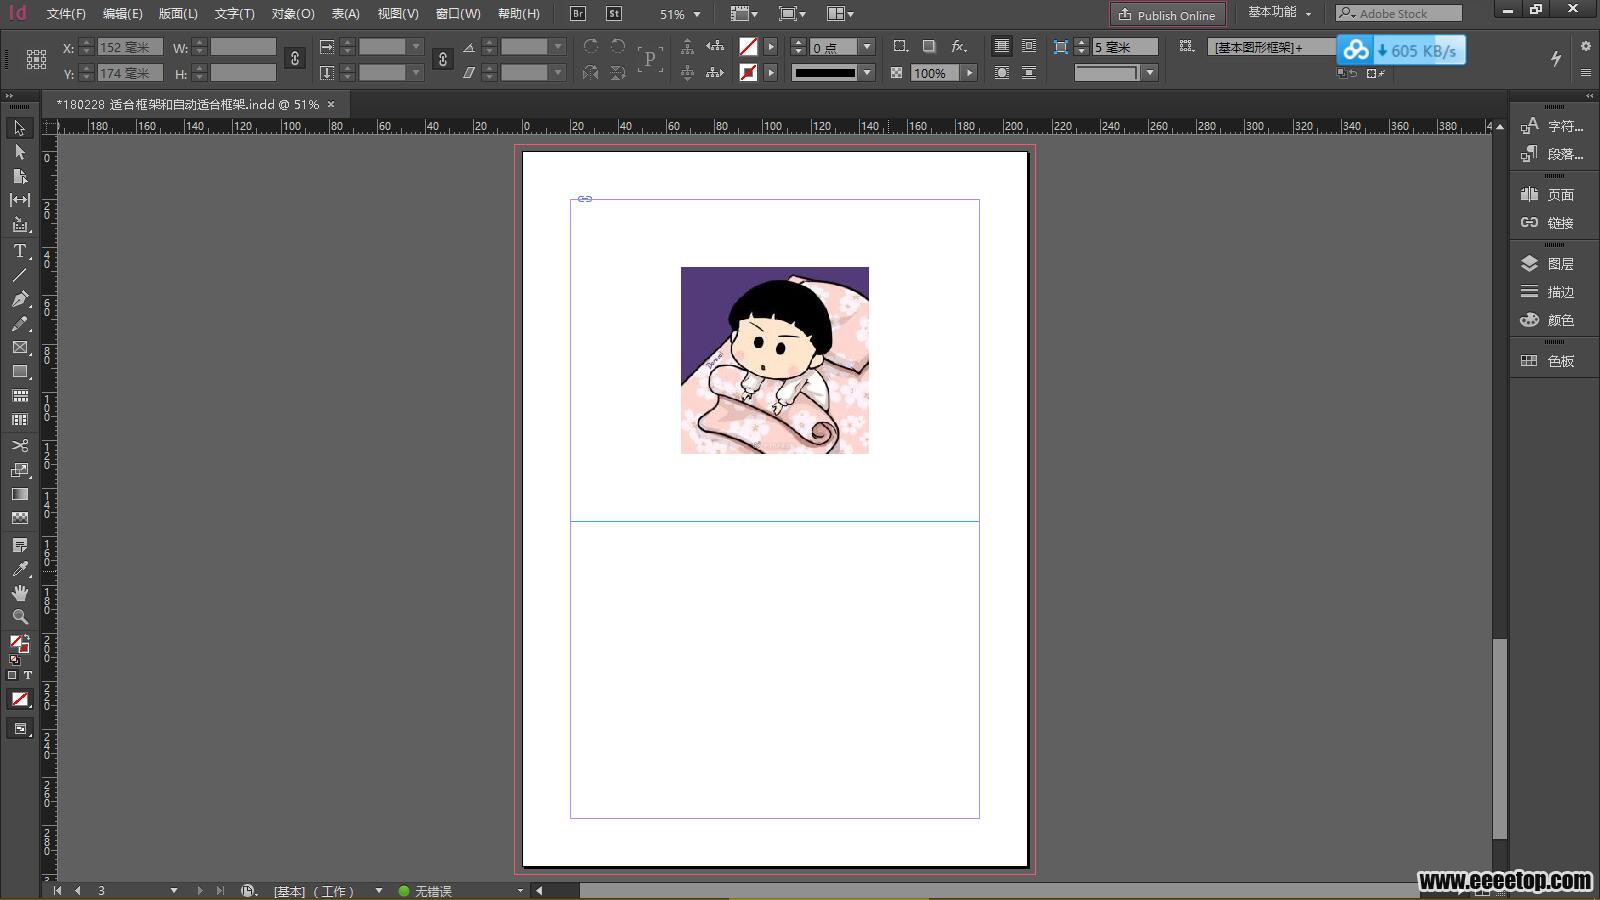Open the stroke weight dropdown

coord(867,47)
